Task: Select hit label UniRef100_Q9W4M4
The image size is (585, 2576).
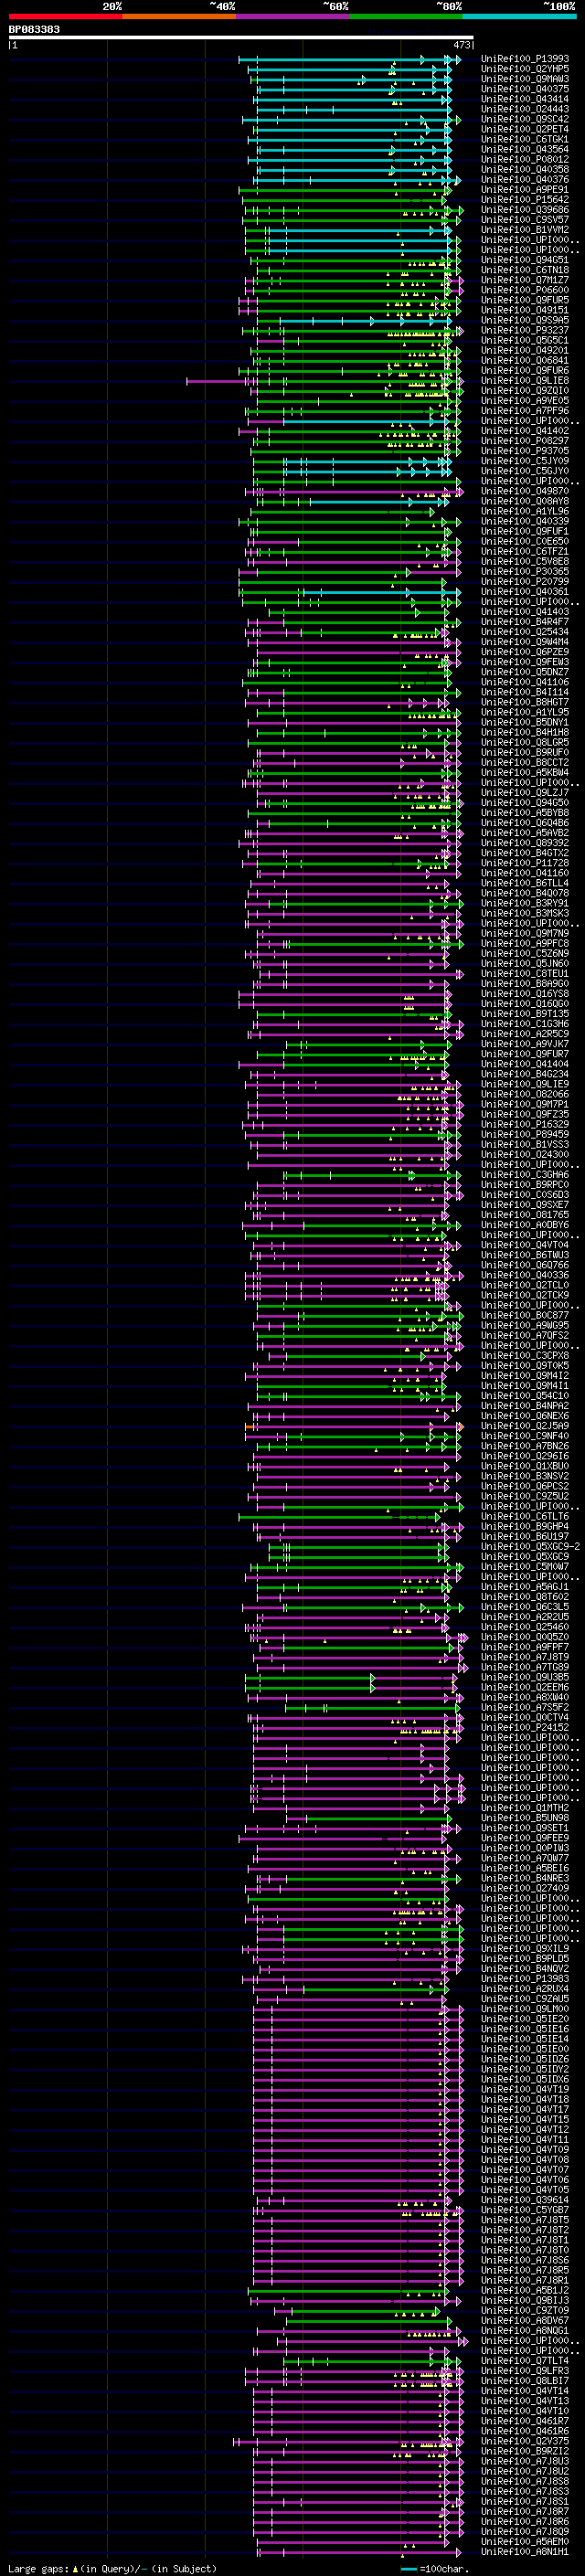Action: click(x=525, y=642)
